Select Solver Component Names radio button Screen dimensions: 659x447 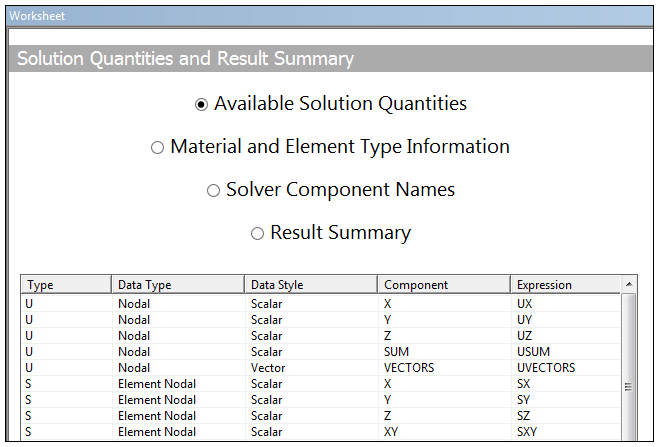213,190
